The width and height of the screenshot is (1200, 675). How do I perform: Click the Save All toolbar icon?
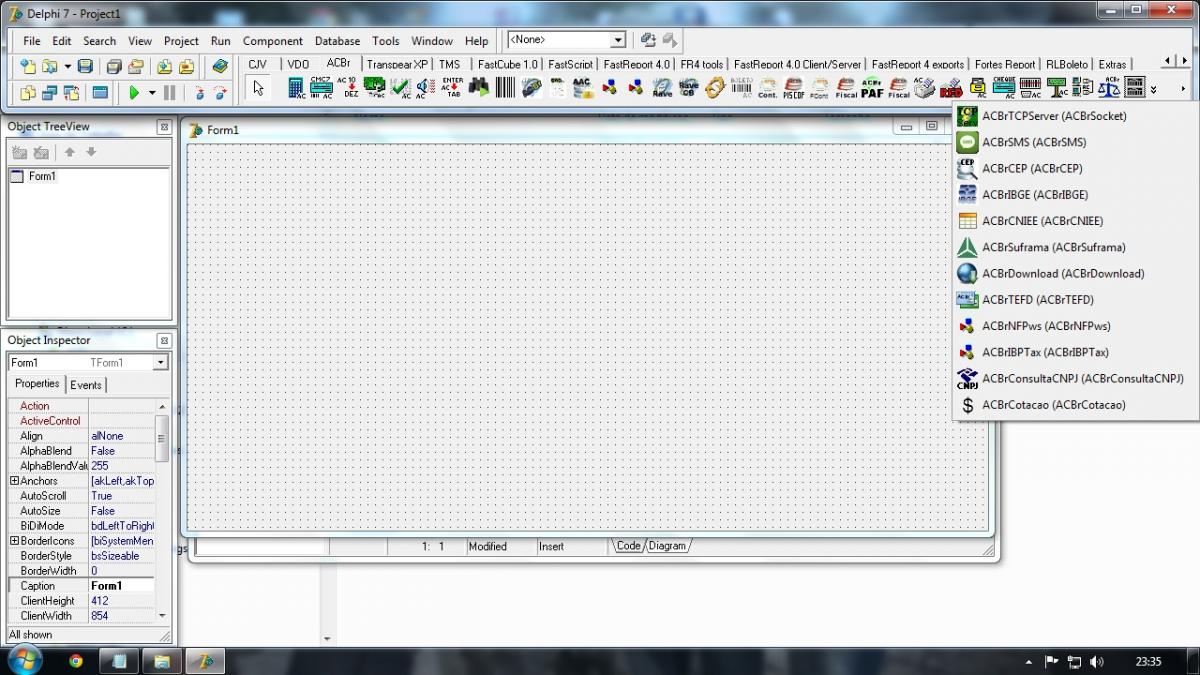114,66
